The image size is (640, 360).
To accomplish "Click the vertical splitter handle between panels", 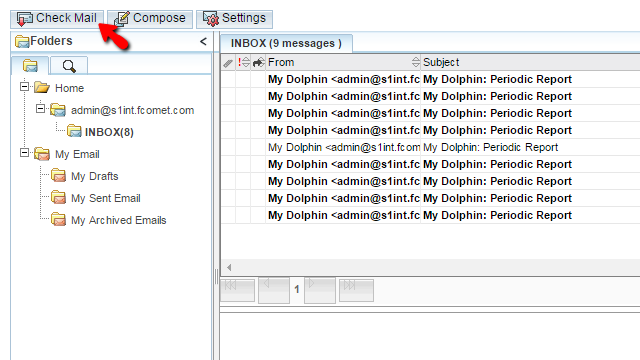I will coord(216,277).
